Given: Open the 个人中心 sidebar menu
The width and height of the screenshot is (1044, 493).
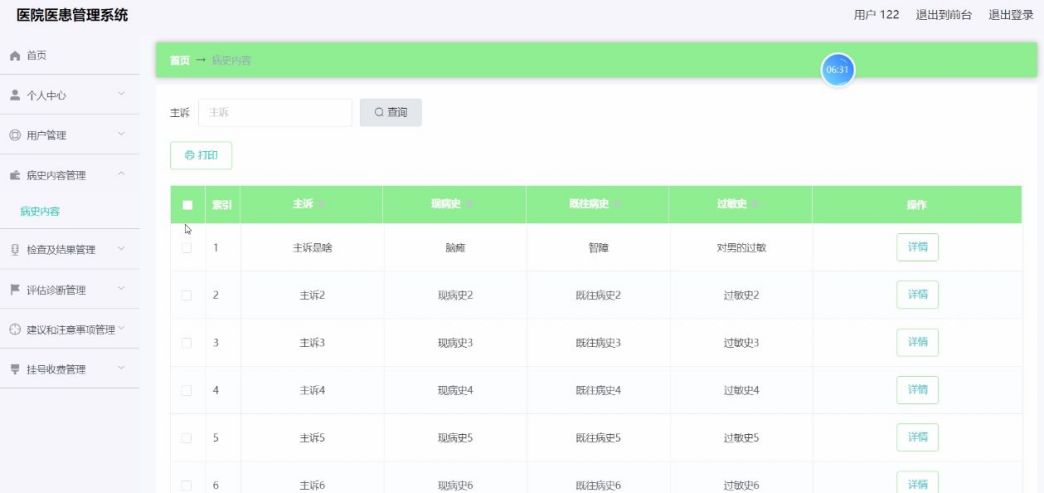Looking at the screenshot, I should (x=70, y=95).
